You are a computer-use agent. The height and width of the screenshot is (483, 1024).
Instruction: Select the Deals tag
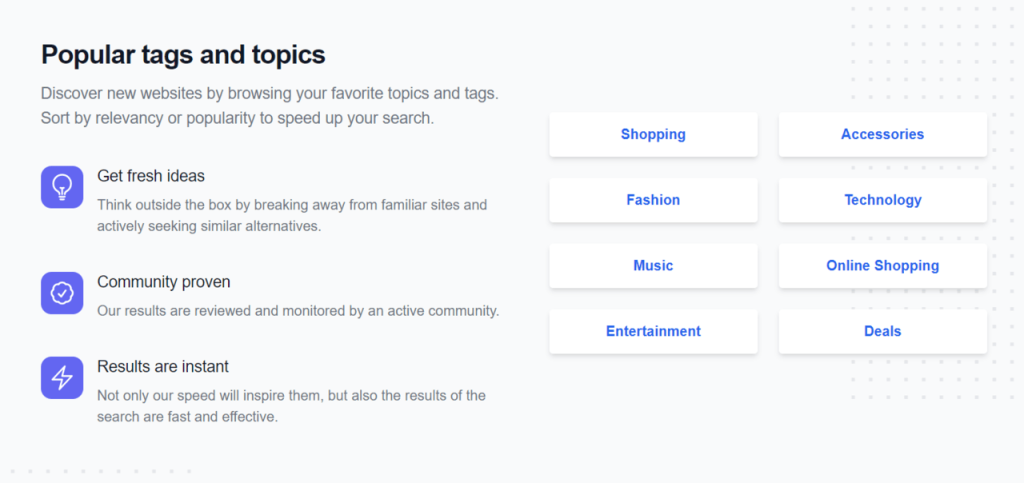(882, 332)
